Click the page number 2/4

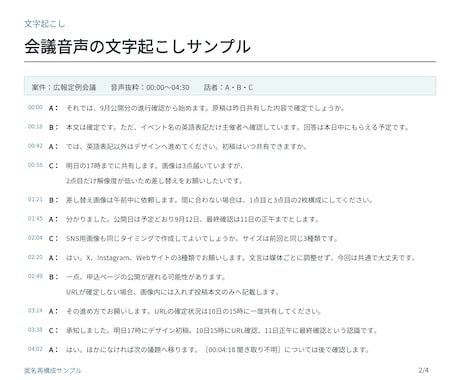click(423, 370)
